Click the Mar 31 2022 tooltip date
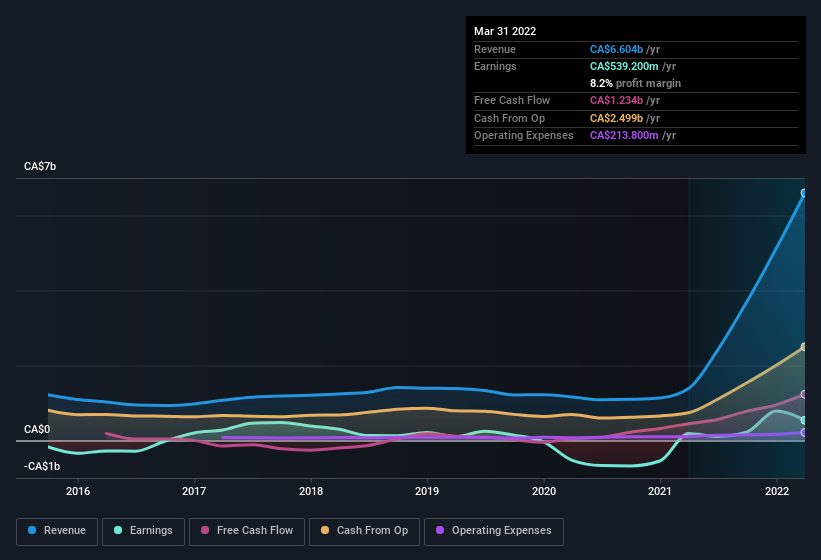This screenshot has width=821, height=560. click(x=505, y=31)
